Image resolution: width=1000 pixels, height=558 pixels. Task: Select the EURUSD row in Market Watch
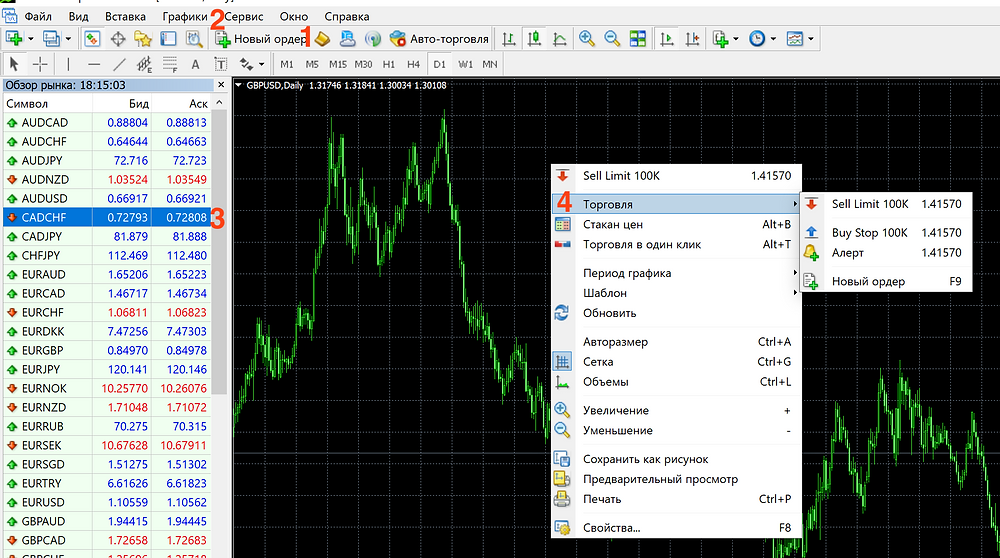coord(107,502)
